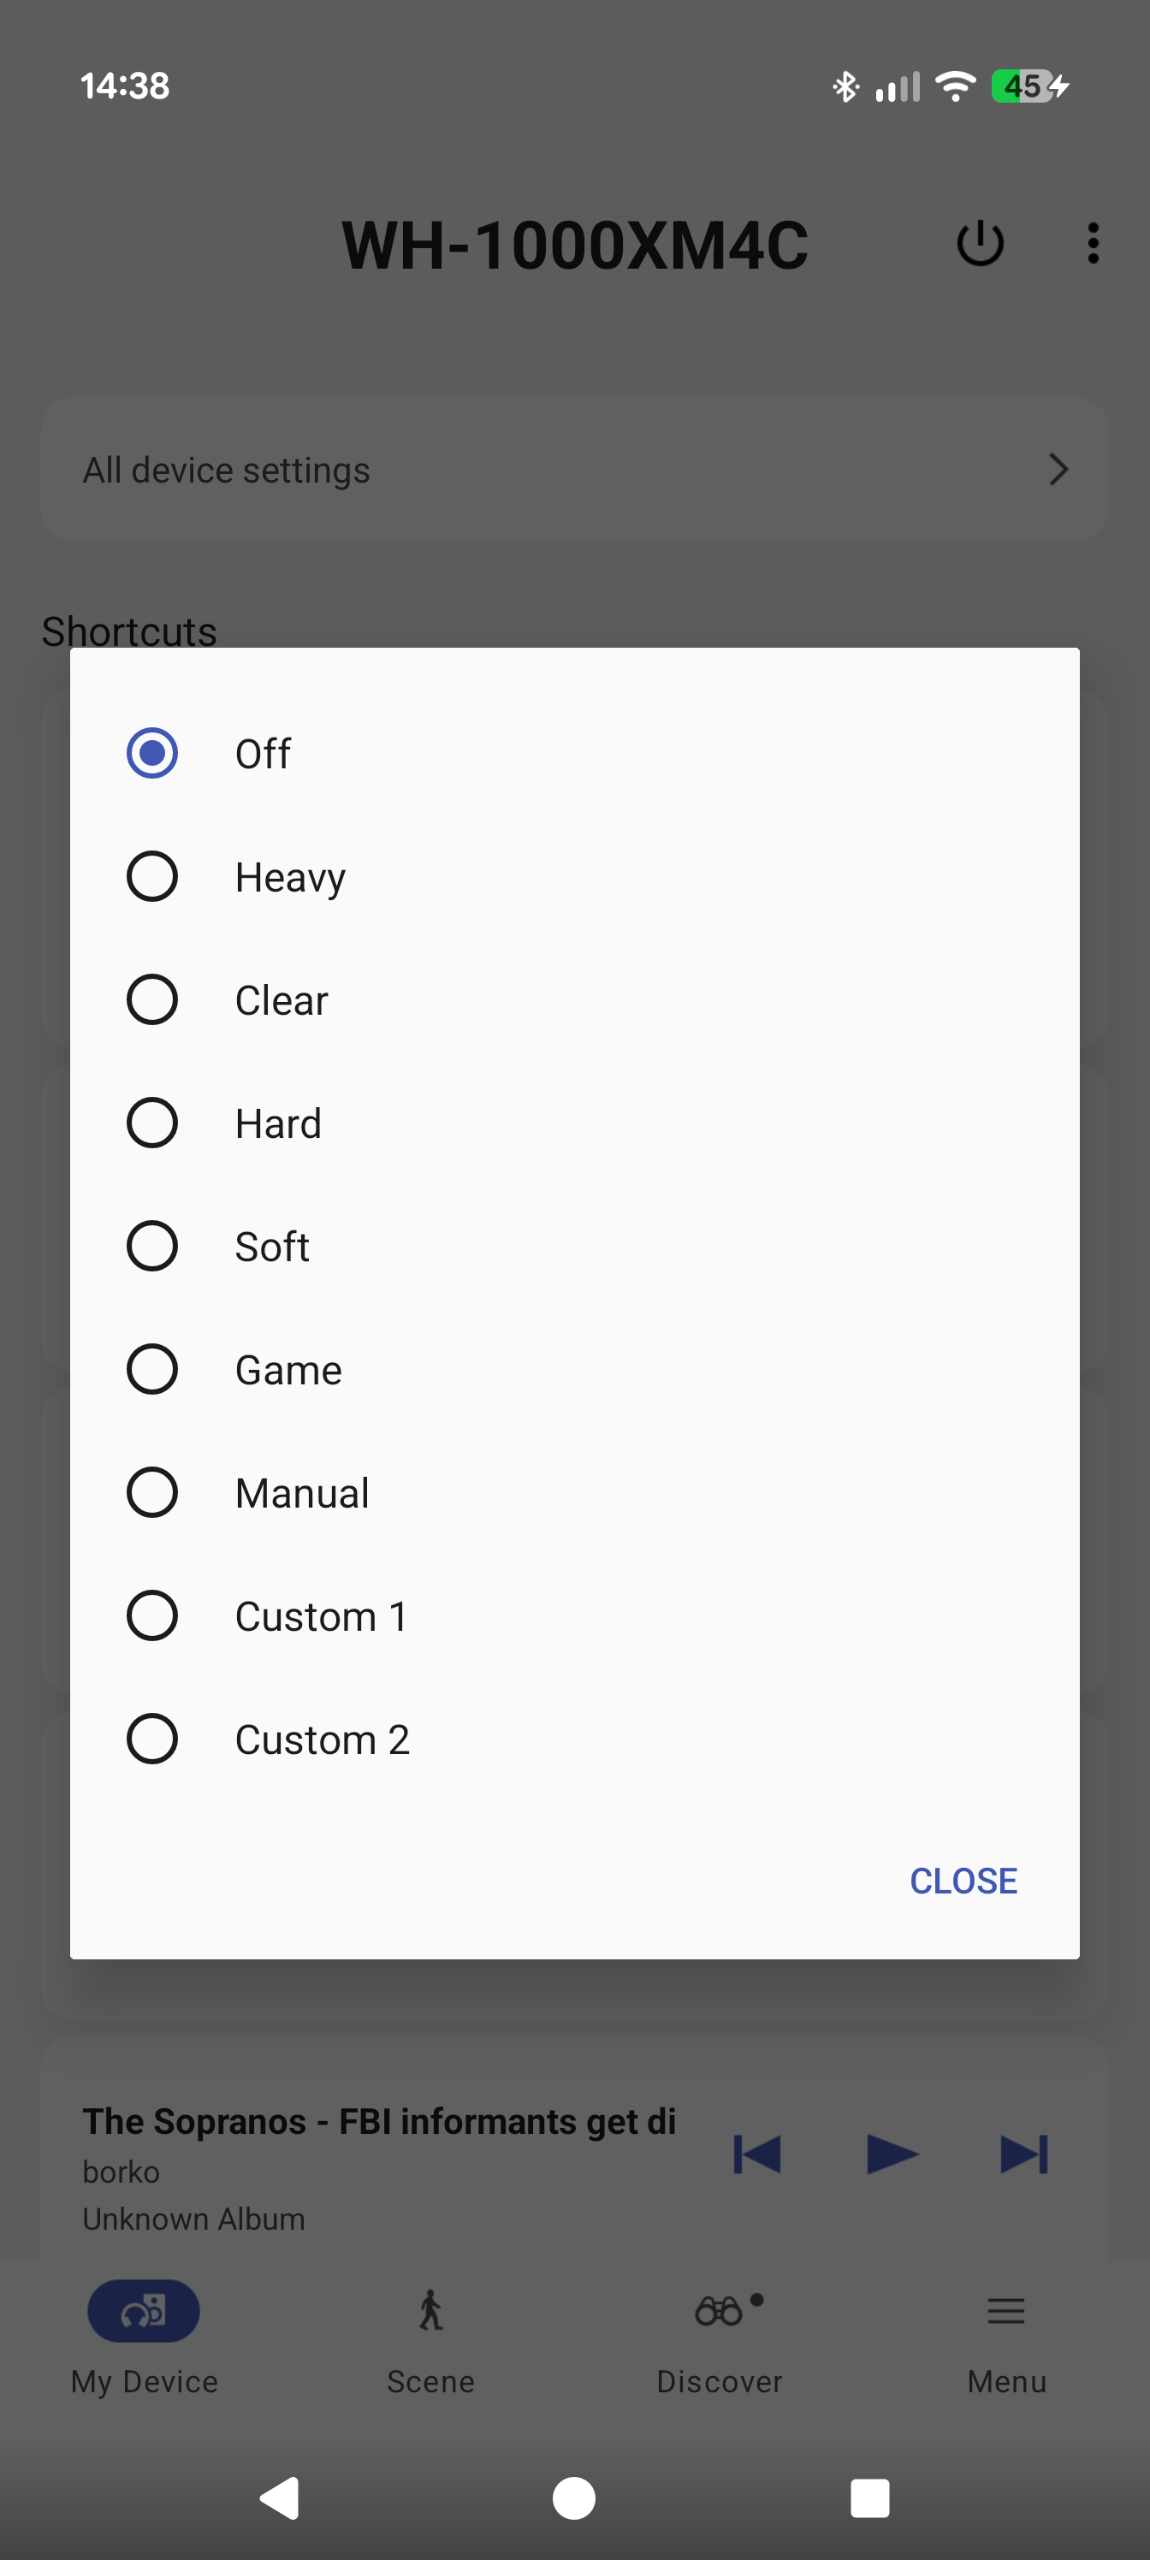
Task: Tap the CLOSE button in dialog
Action: pos(963,1881)
